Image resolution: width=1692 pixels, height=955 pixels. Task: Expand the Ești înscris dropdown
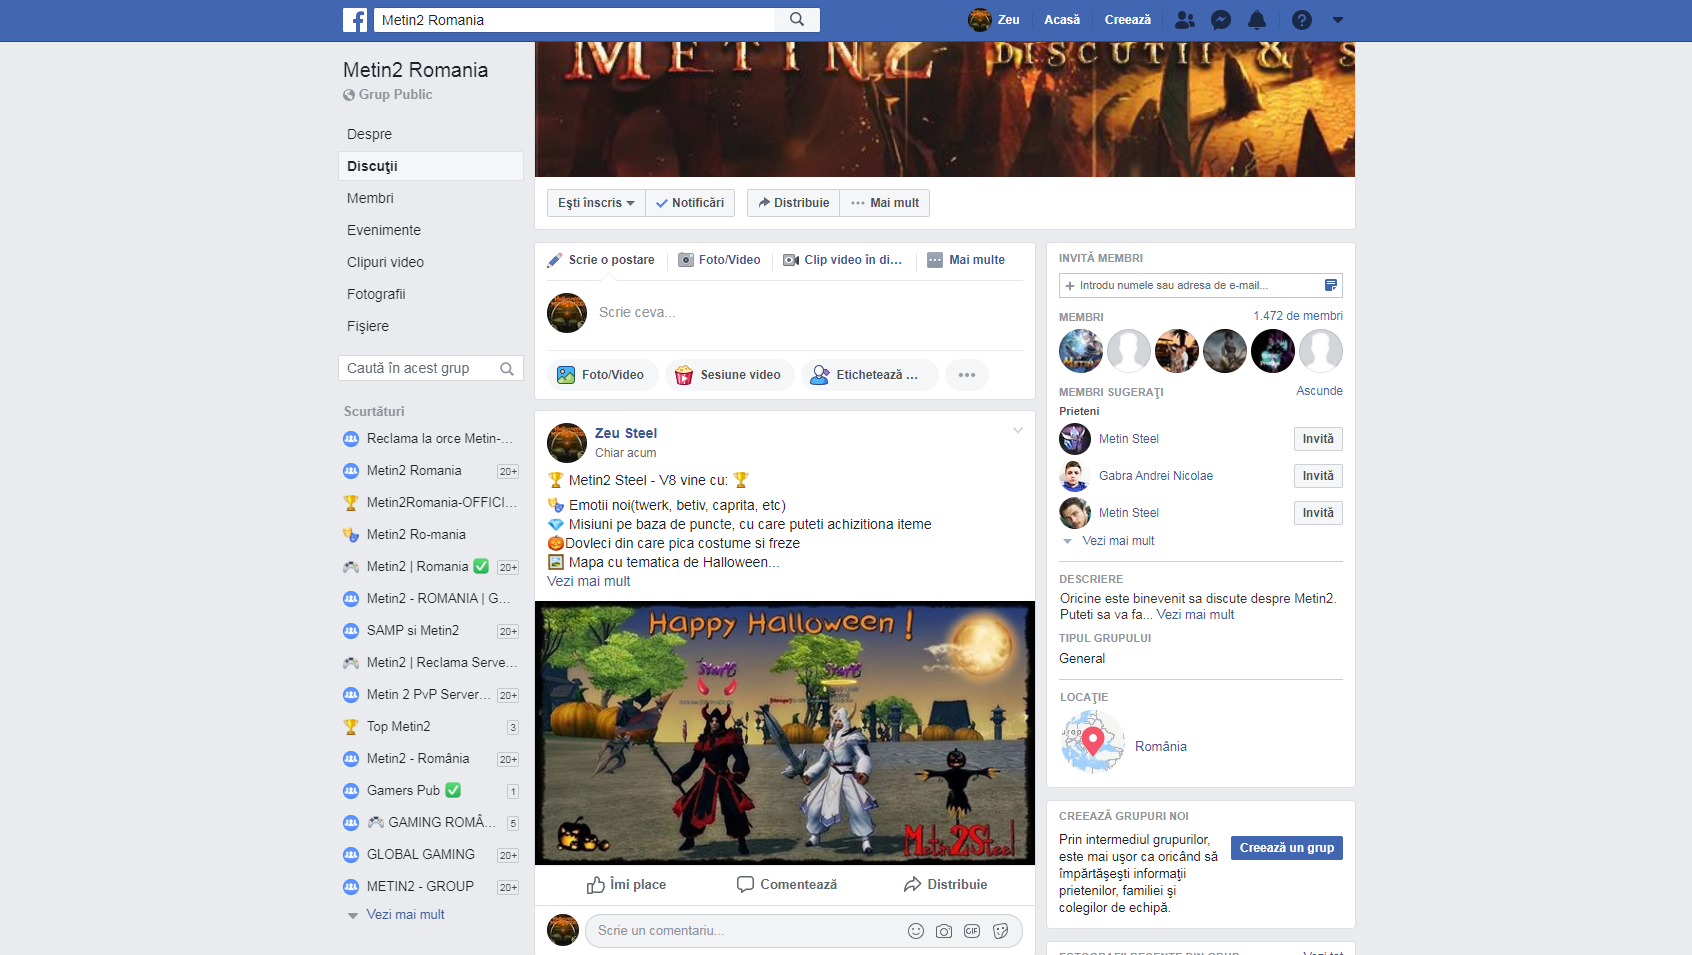click(596, 203)
